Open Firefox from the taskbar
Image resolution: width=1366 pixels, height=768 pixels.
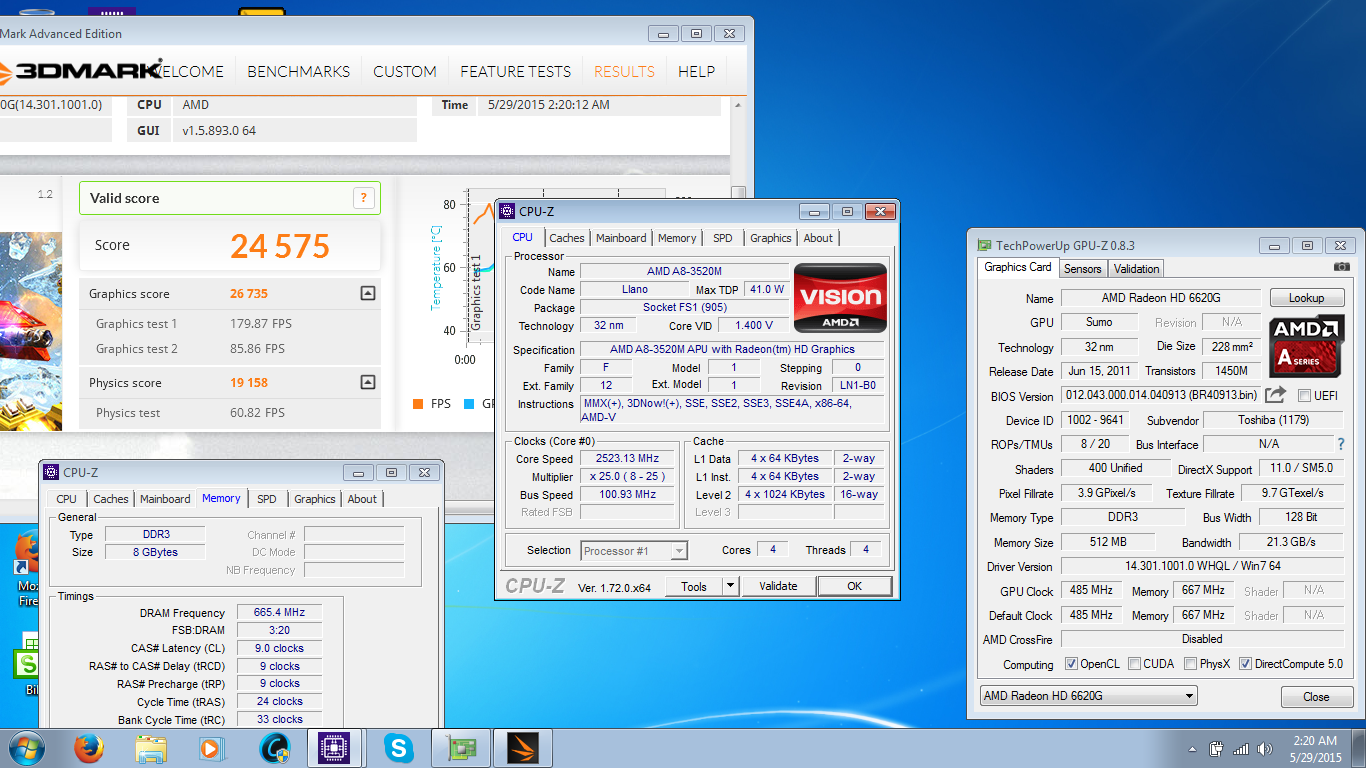[x=89, y=748]
